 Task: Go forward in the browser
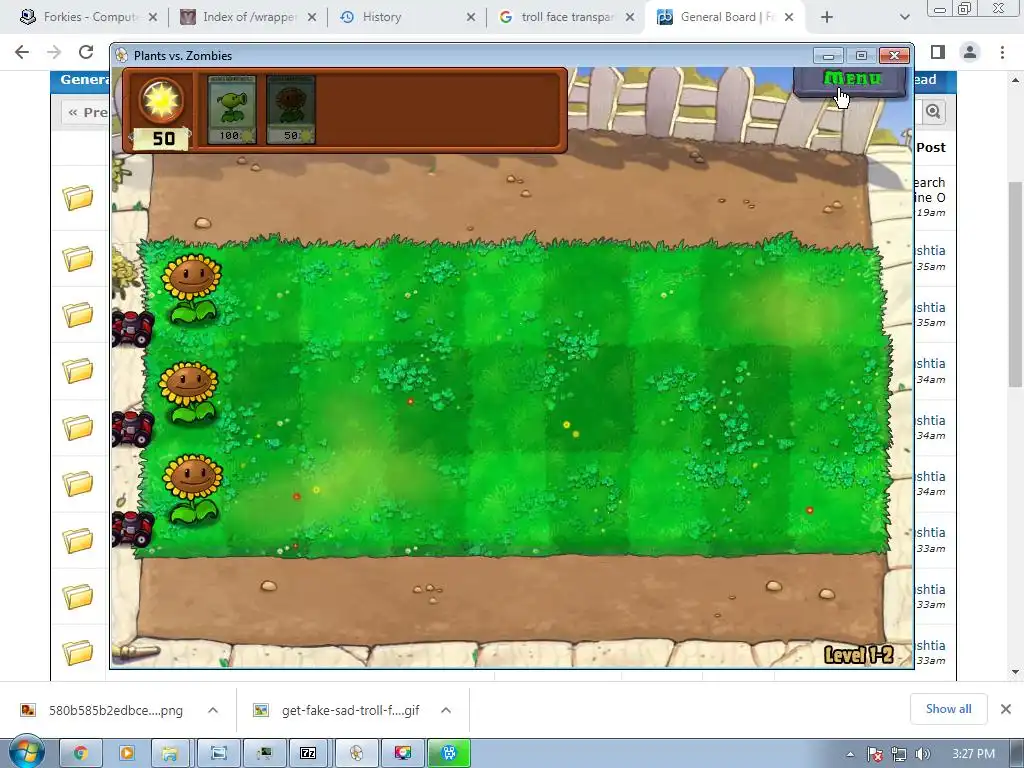point(54,52)
